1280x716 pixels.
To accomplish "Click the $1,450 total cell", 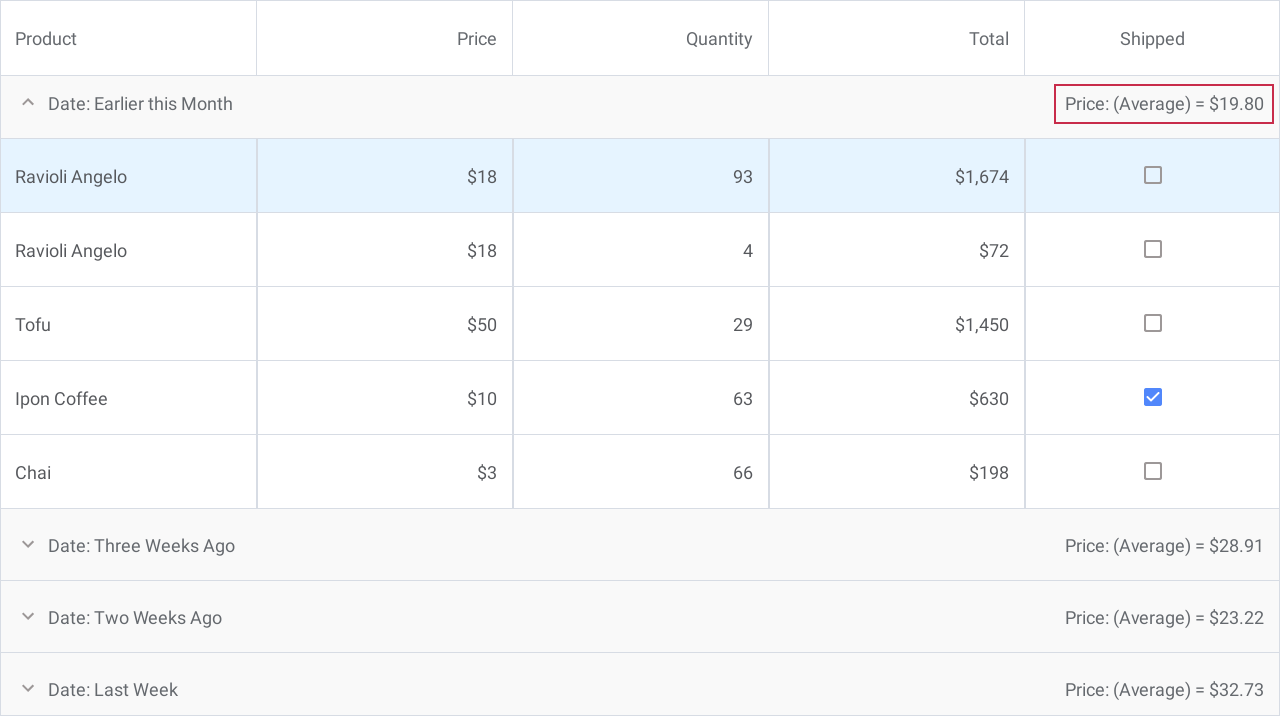I will click(x=981, y=324).
